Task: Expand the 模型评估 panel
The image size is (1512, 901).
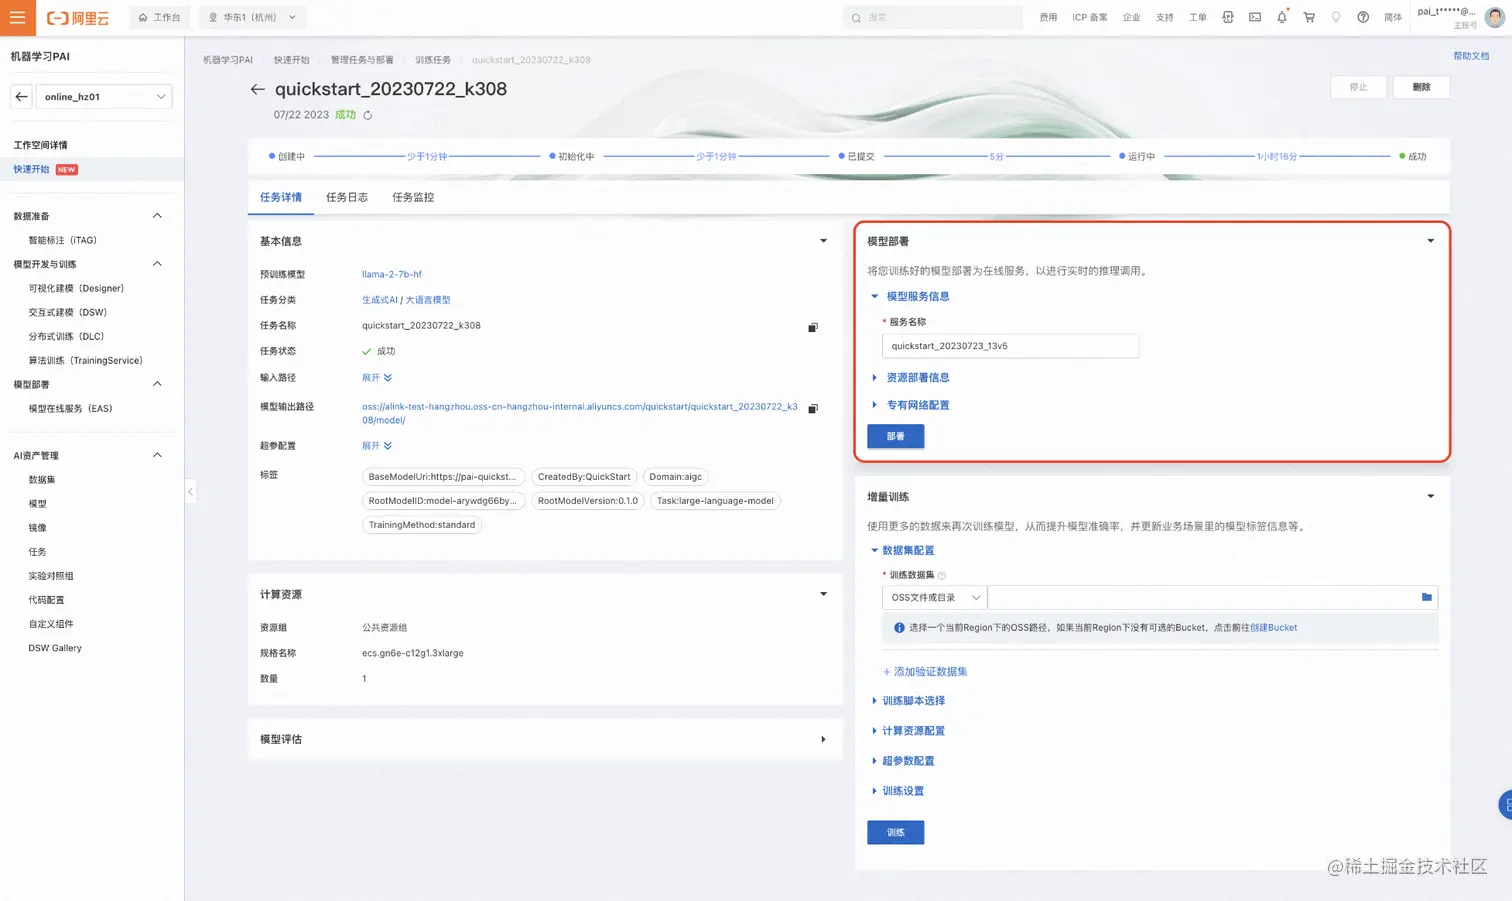Action: point(824,740)
